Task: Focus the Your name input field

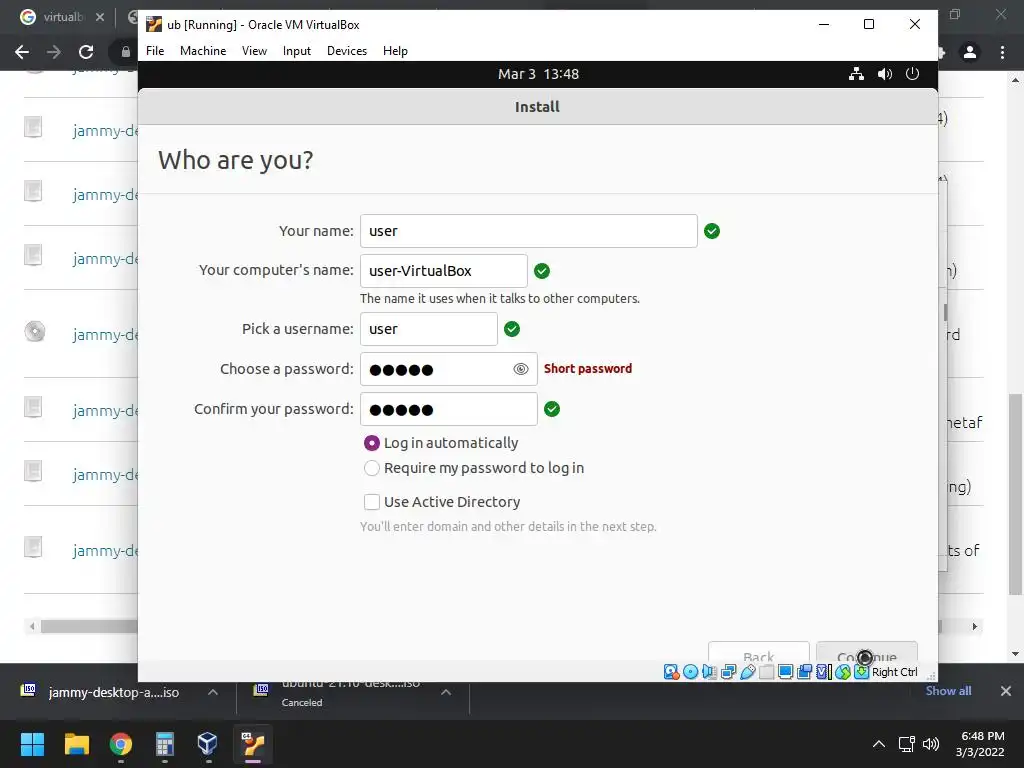Action: point(528,231)
